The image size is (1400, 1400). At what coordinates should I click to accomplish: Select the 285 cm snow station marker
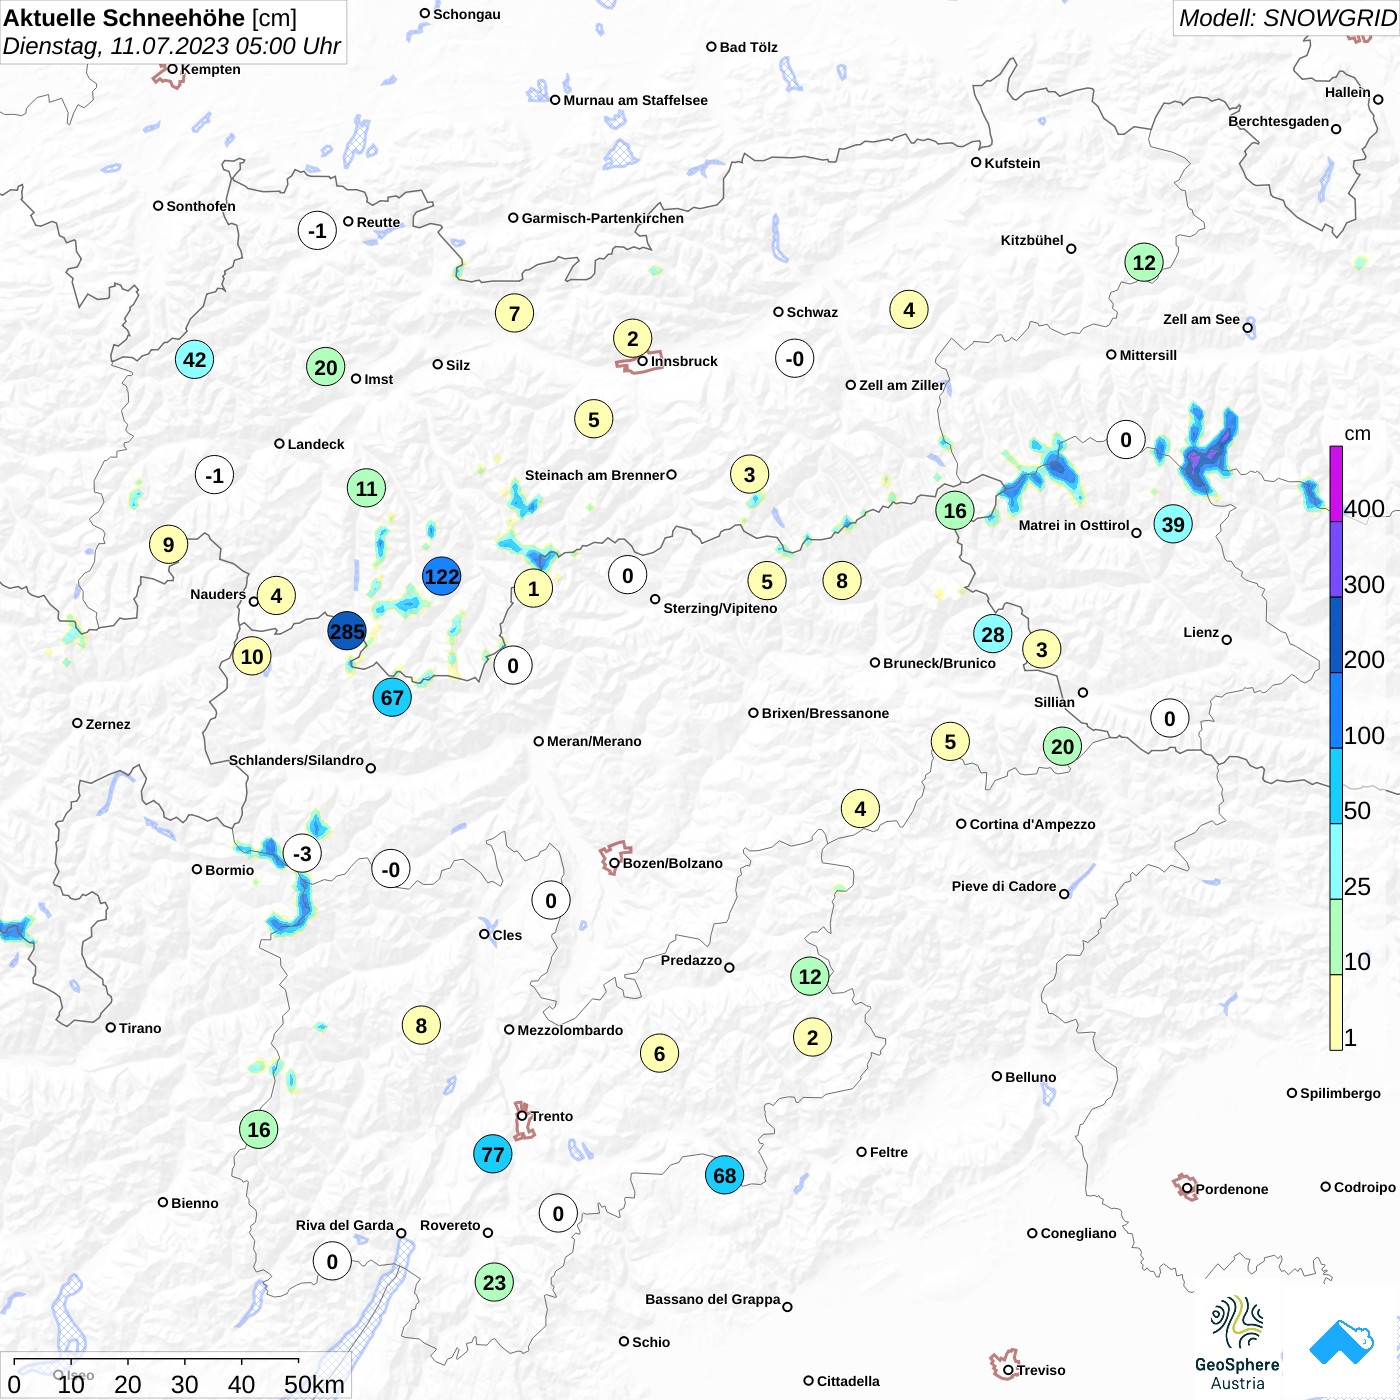pyautogui.click(x=347, y=631)
